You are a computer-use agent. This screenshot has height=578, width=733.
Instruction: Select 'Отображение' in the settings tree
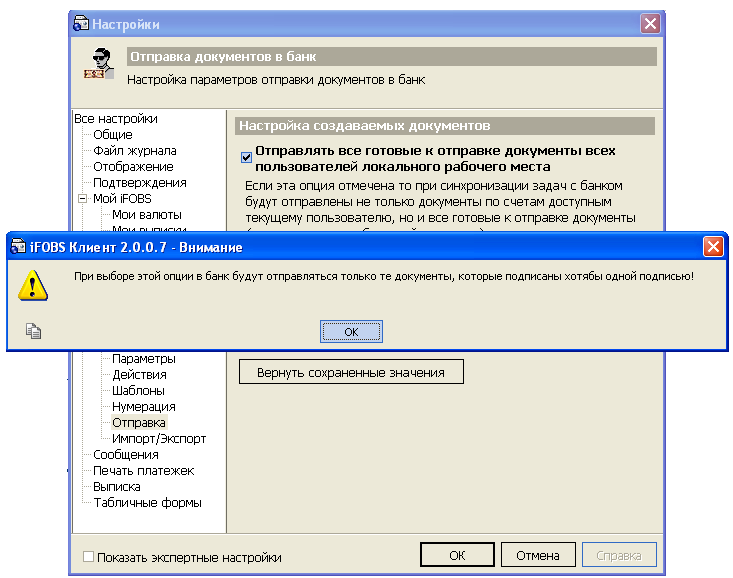133,166
